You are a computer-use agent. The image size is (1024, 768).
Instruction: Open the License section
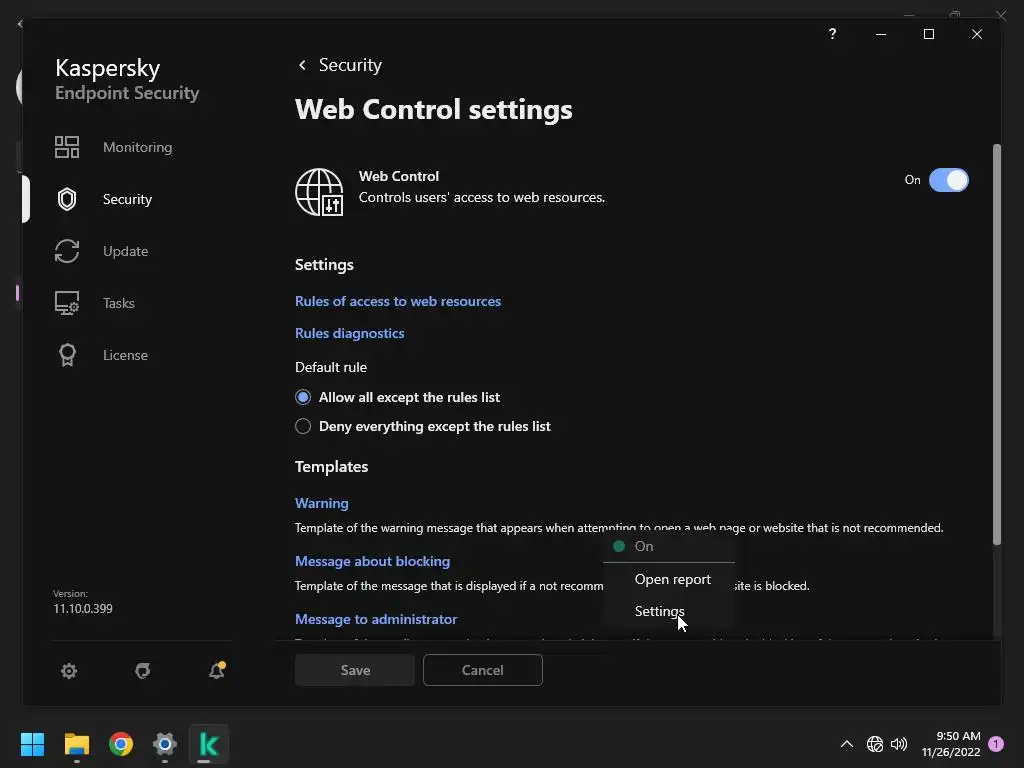pos(125,355)
